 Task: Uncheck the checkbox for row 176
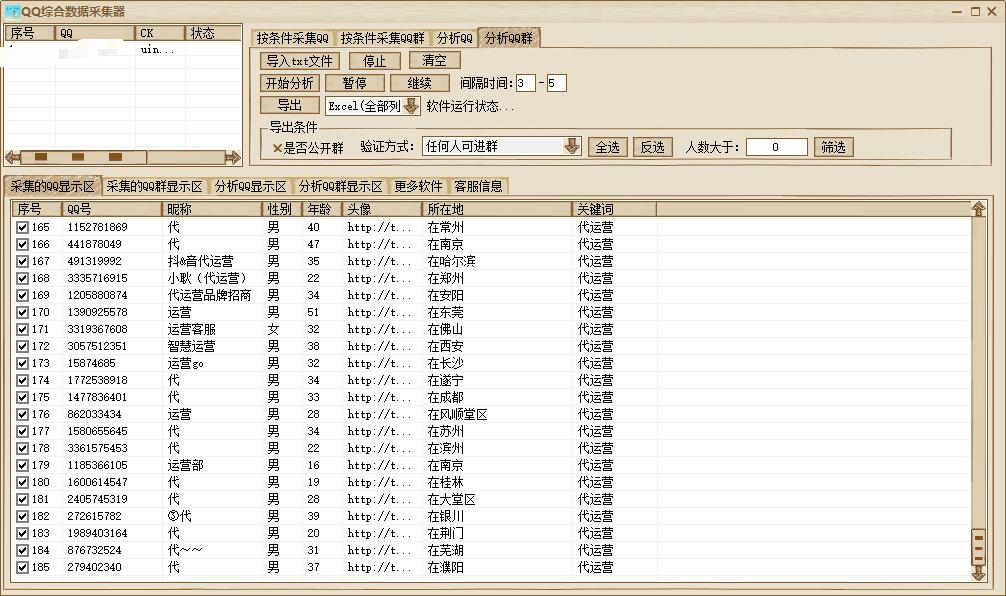22,414
